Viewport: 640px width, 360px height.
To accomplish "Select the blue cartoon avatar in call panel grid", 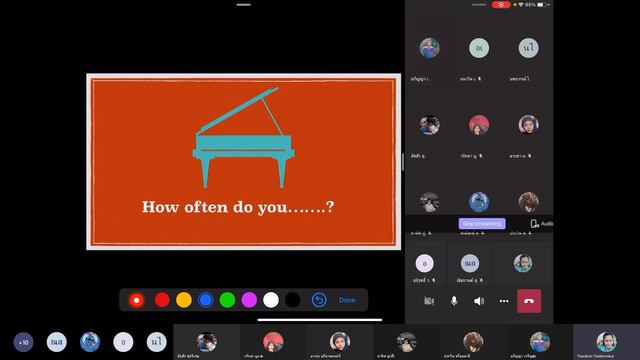I will [479, 202].
